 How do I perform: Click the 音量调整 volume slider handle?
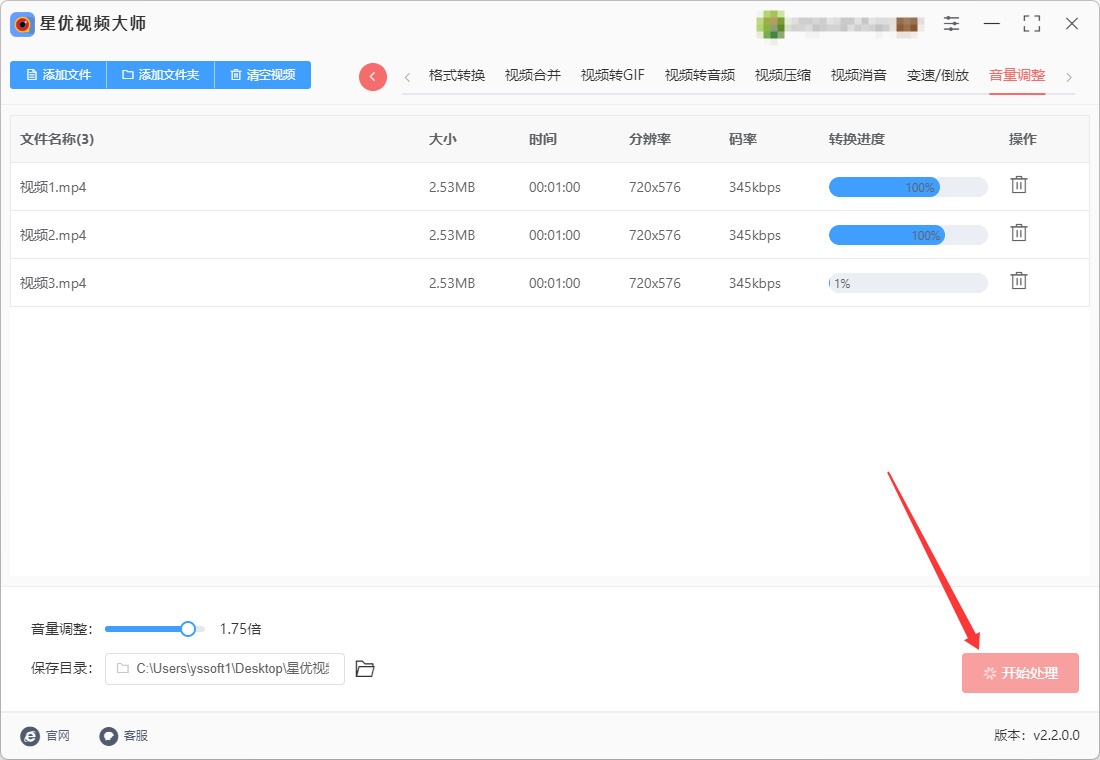click(187, 629)
